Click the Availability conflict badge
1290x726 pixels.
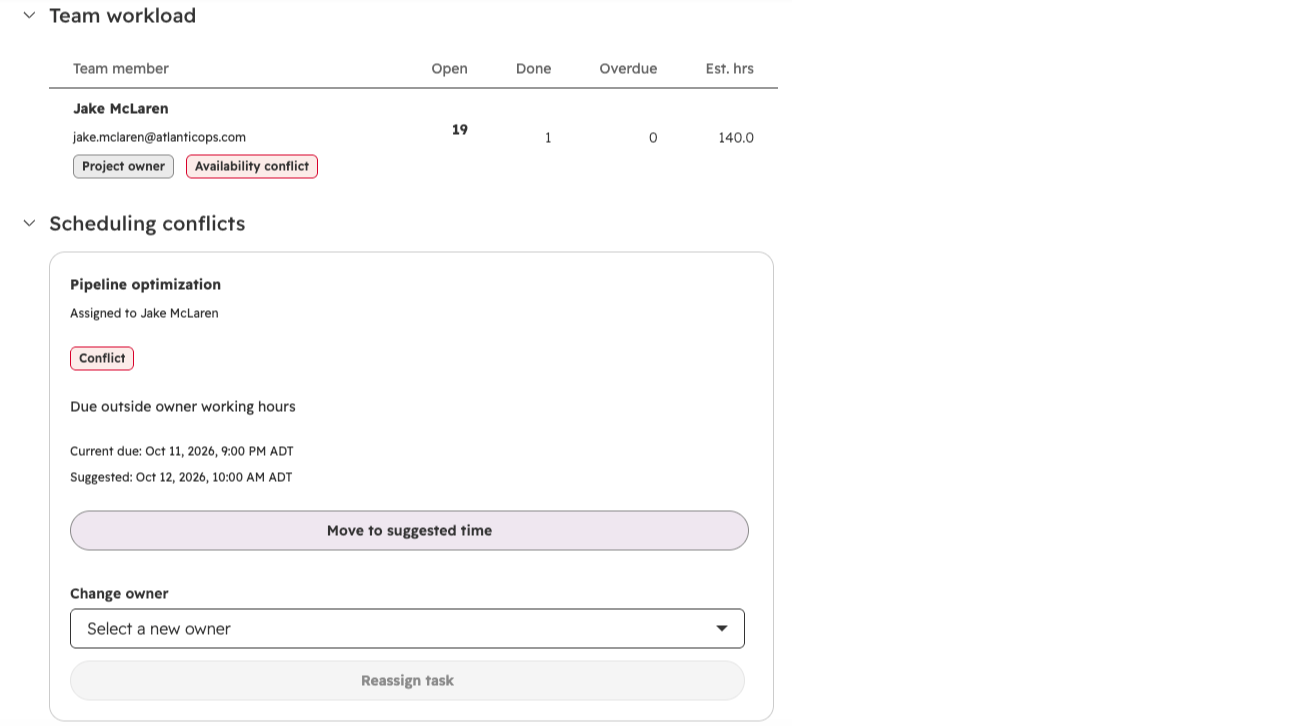pos(252,166)
